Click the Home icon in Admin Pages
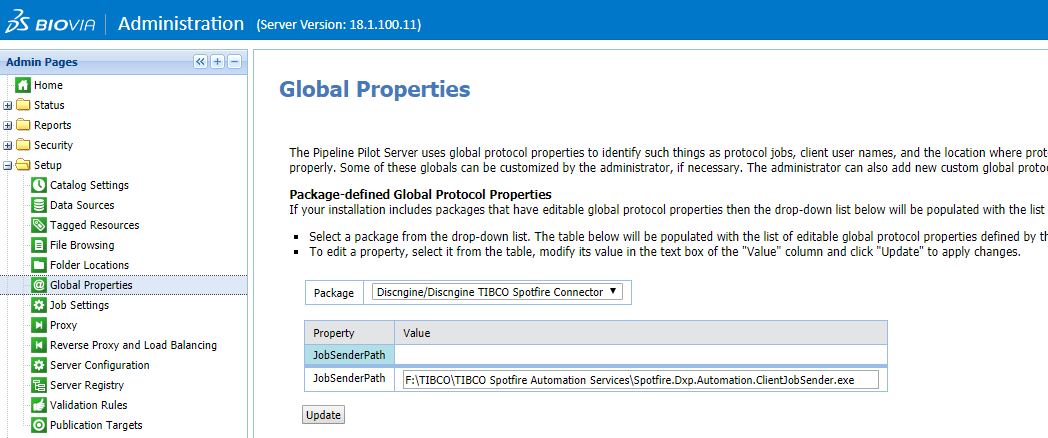Screen dimensions: 1048x438 coord(23,85)
